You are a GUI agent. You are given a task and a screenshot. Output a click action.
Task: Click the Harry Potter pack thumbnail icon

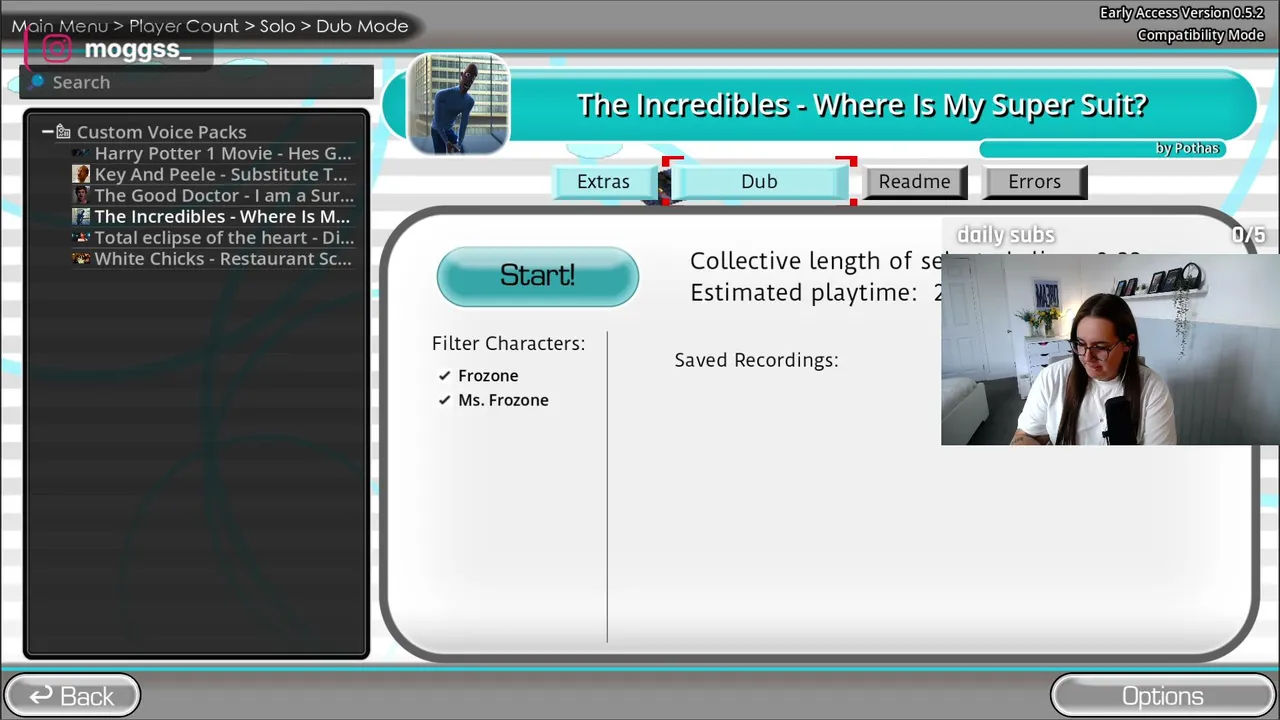pos(81,154)
